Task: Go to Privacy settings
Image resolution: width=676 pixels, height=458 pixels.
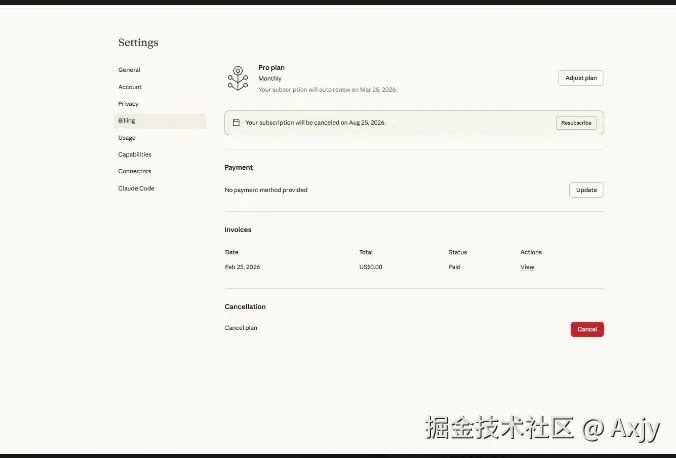Action: point(128,104)
